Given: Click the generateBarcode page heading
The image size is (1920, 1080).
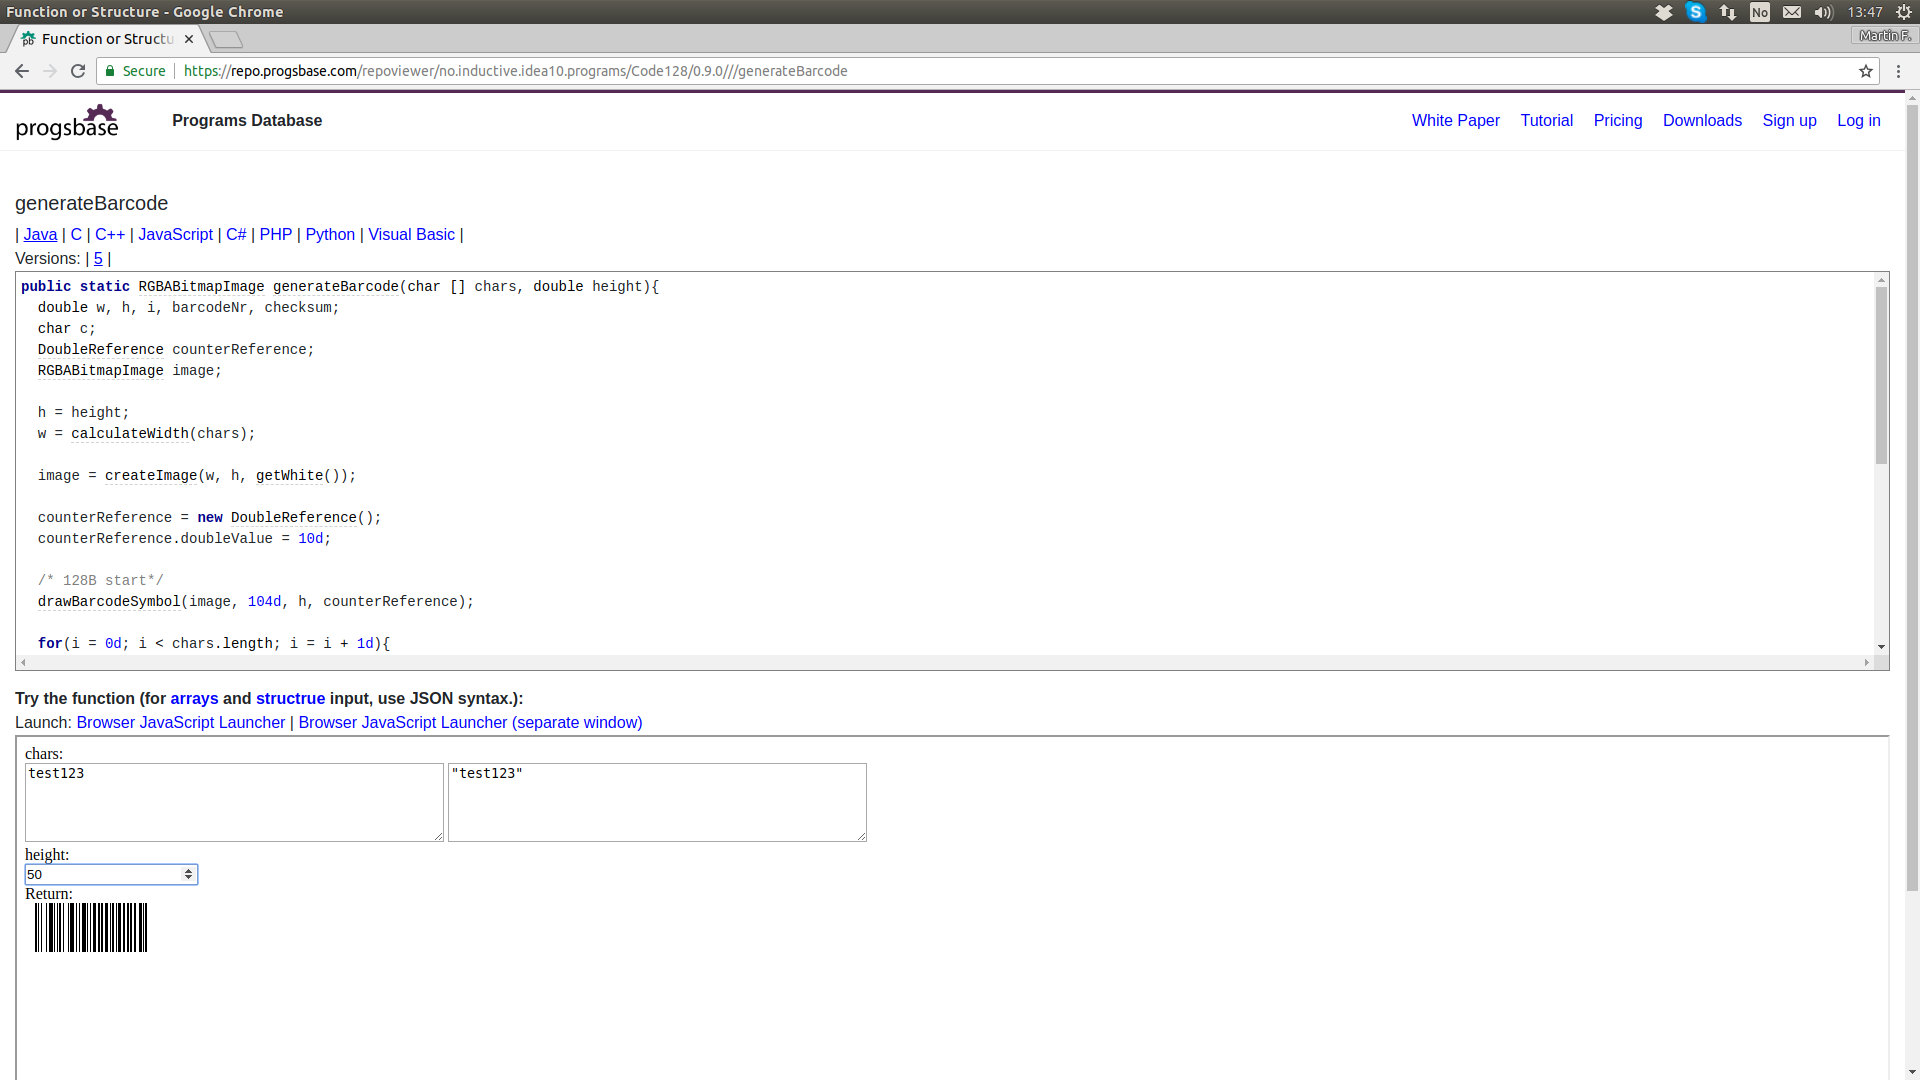Looking at the screenshot, I should [x=91, y=204].
